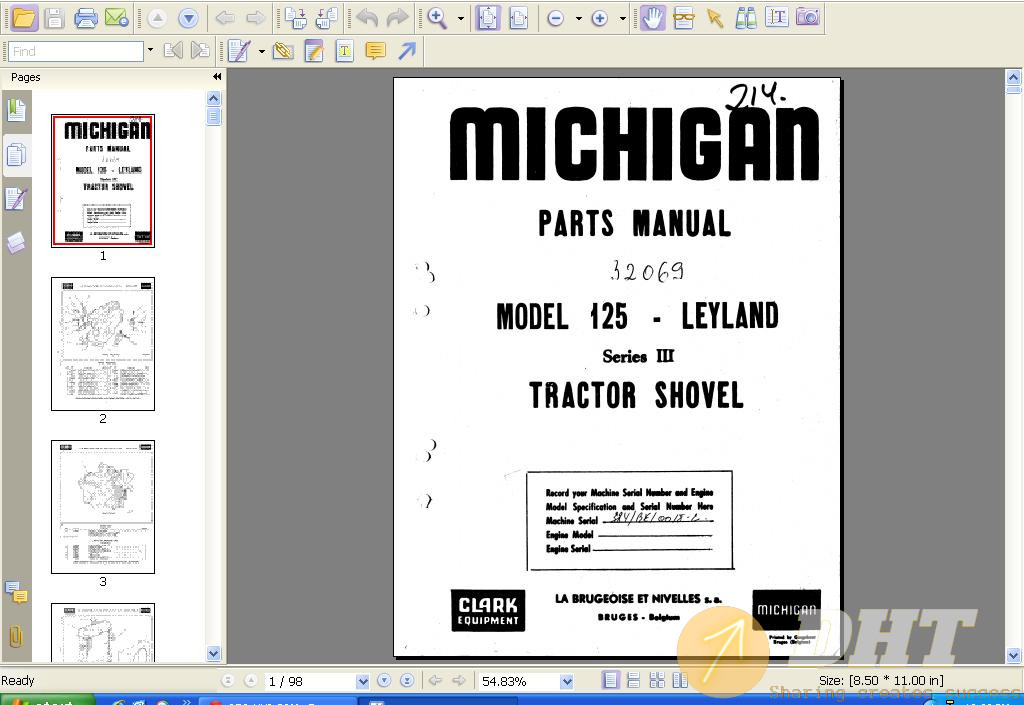Screen dimensions: 1024x705
Task: Go to first page in status bar
Action: (x=228, y=681)
